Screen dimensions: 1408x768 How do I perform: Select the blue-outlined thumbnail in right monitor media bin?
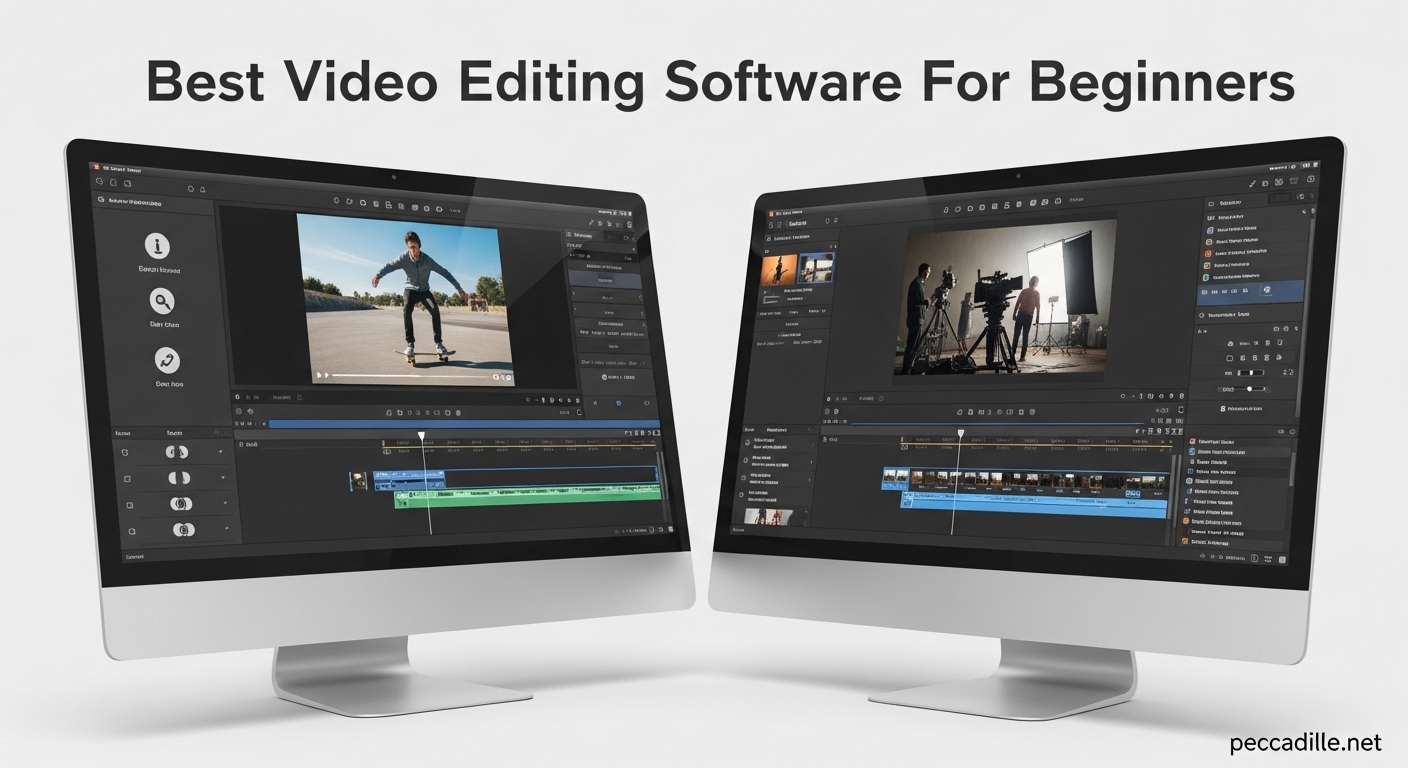pyautogui.click(x=816, y=267)
